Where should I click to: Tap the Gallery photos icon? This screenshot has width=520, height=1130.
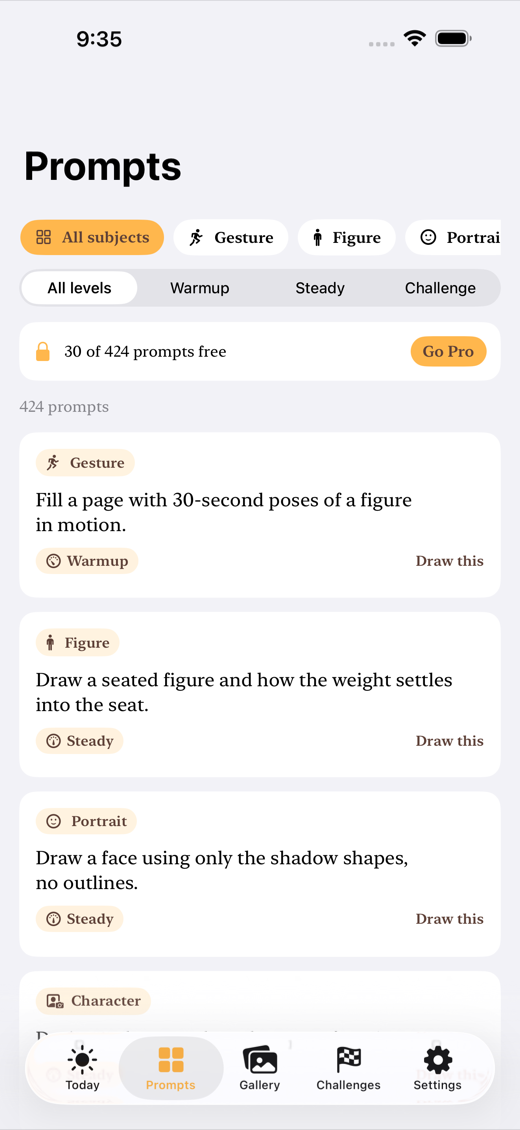259,1061
